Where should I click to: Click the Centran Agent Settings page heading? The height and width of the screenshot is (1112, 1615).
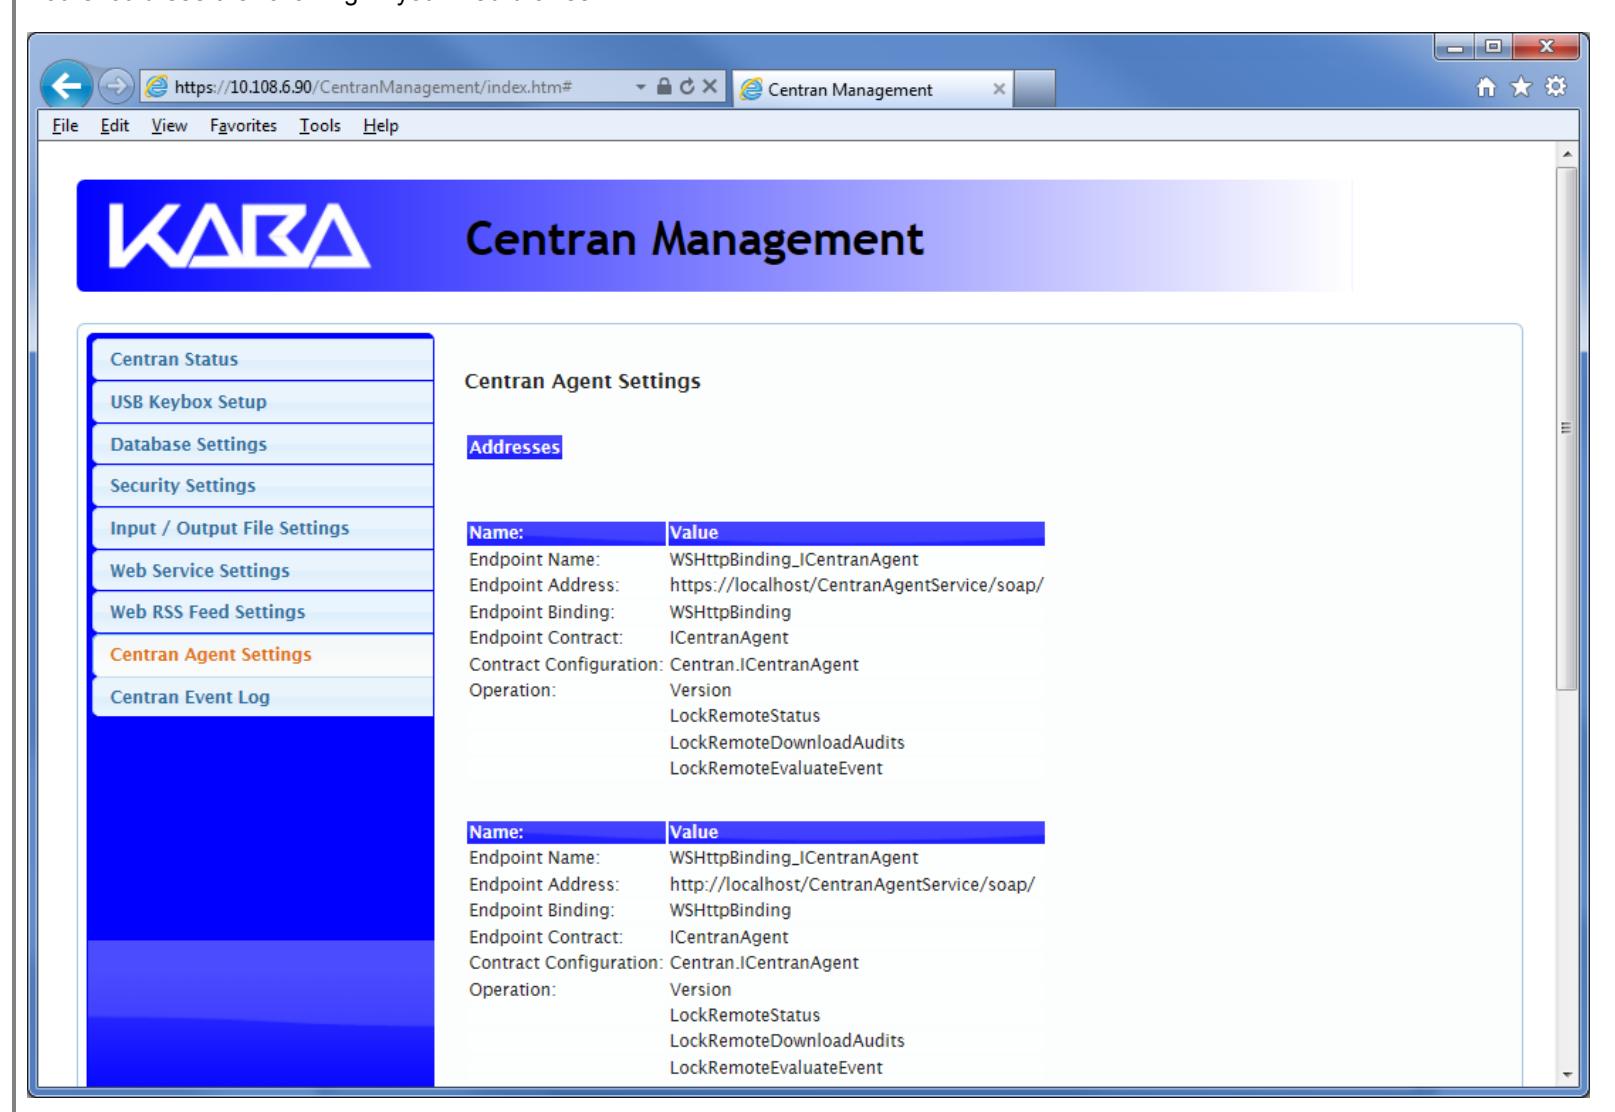(x=583, y=381)
